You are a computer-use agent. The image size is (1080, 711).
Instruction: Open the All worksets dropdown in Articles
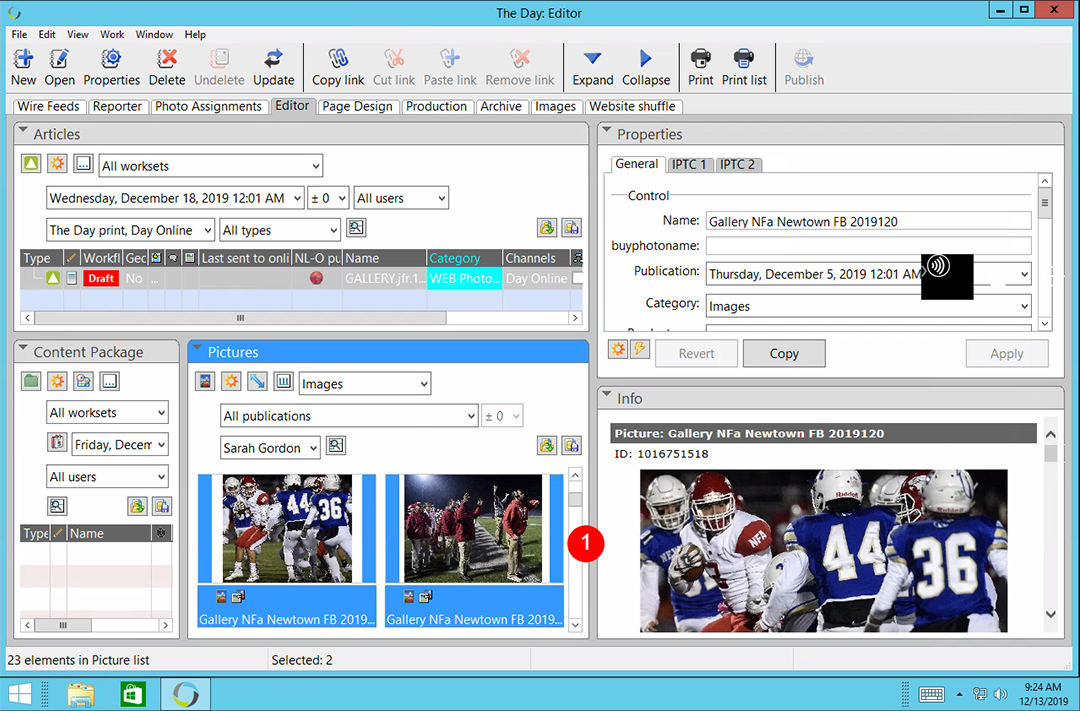tap(211, 166)
